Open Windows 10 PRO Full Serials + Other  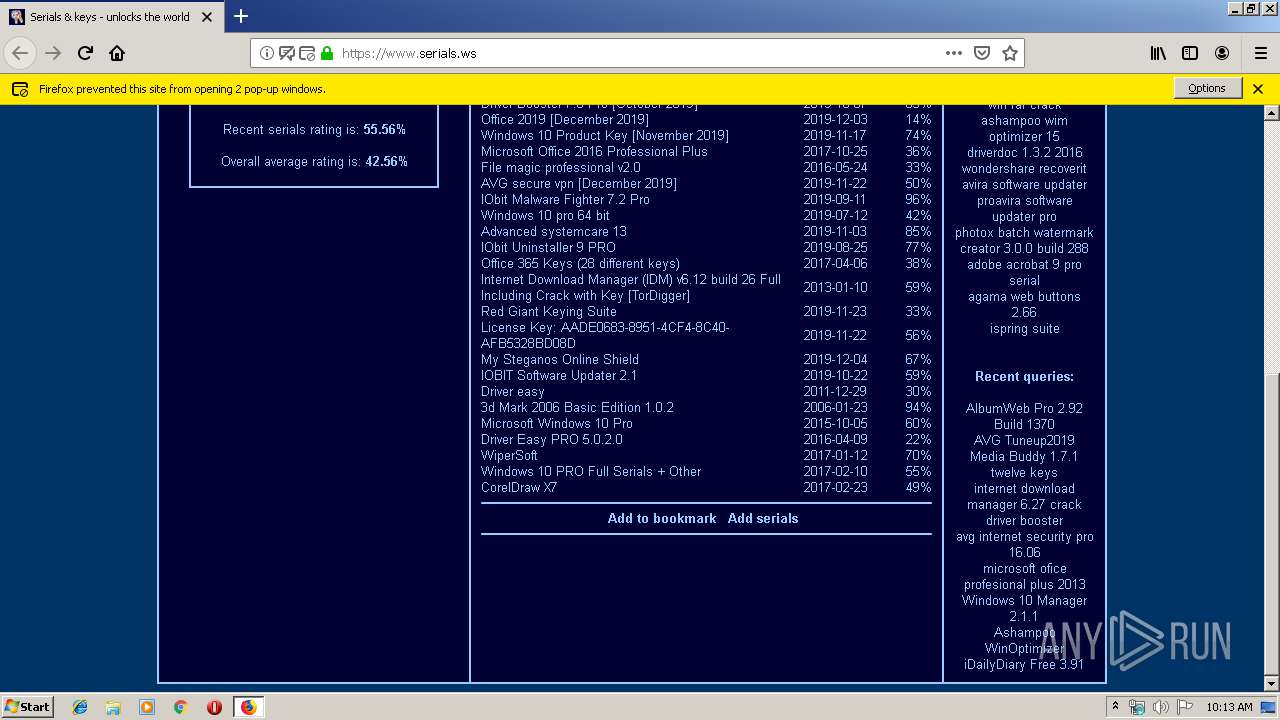(x=591, y=471)
